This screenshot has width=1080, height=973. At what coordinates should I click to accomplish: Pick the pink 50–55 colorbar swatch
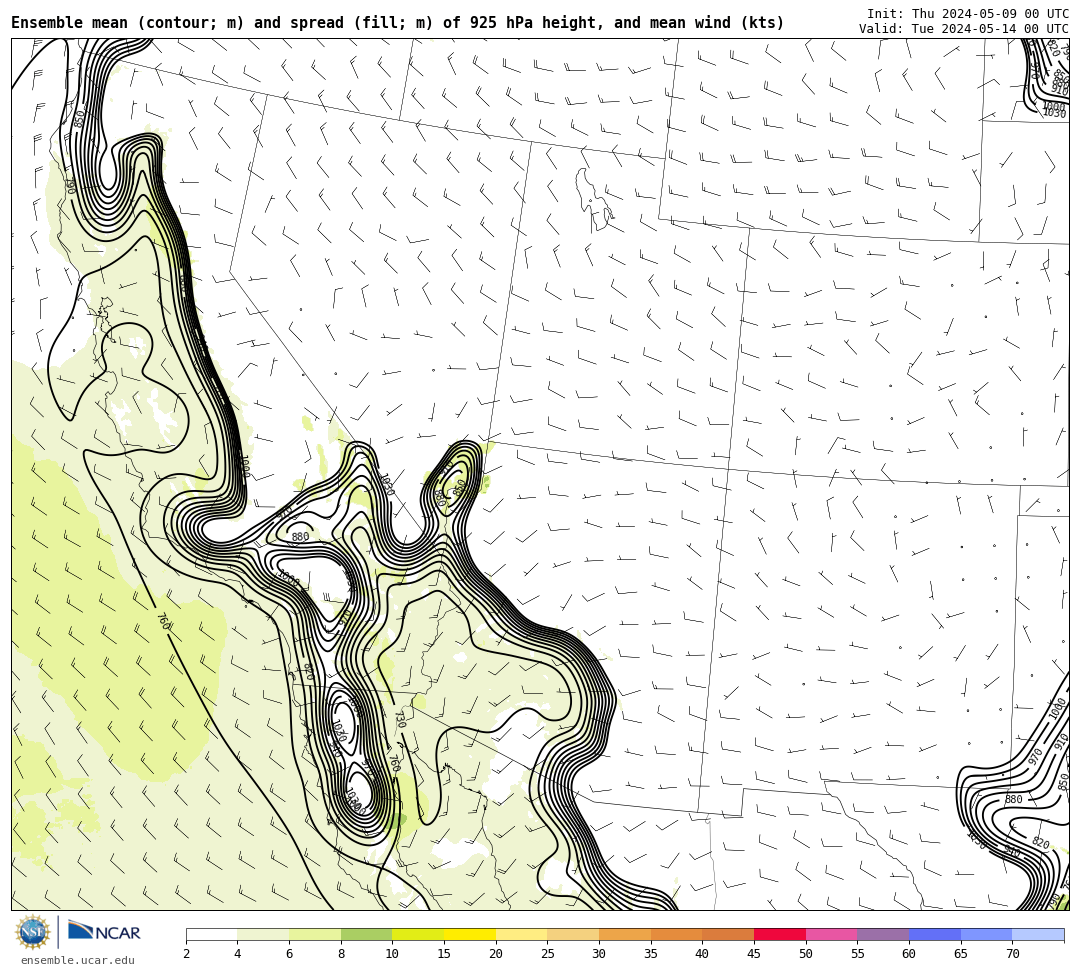pos(831,934)
